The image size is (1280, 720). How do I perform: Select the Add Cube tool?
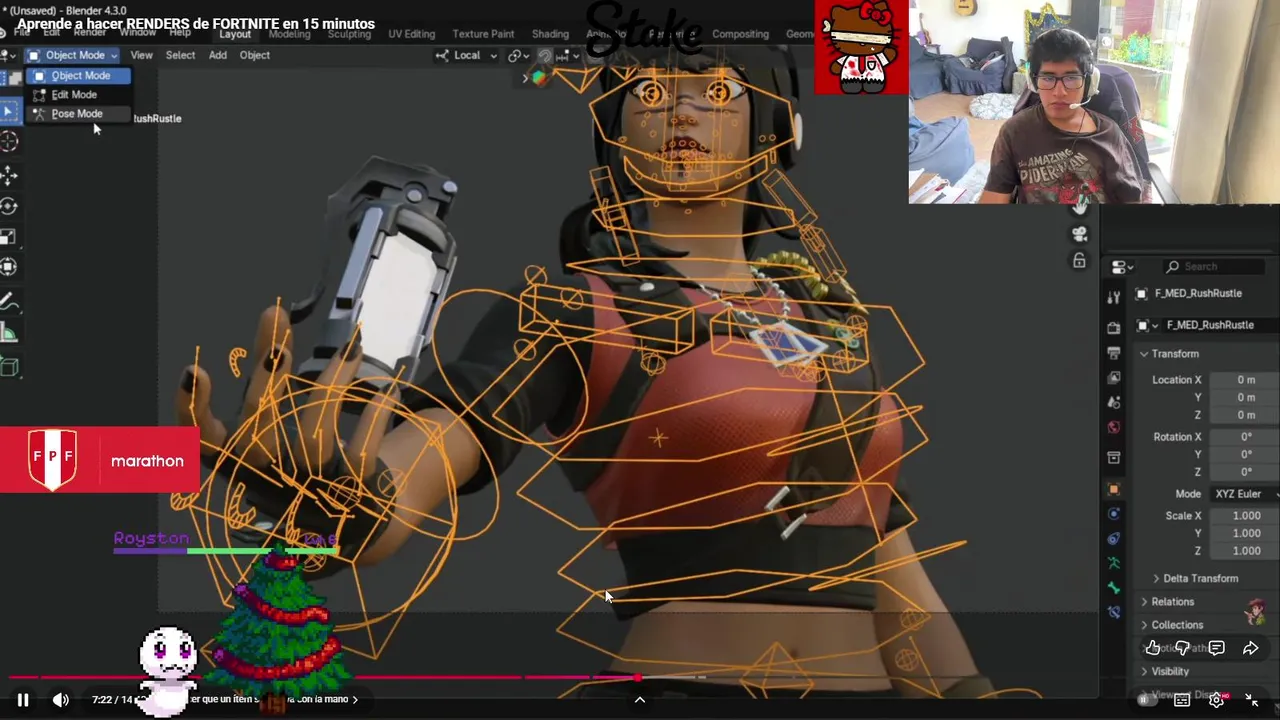pyautogui.click(x=9, y=367)
